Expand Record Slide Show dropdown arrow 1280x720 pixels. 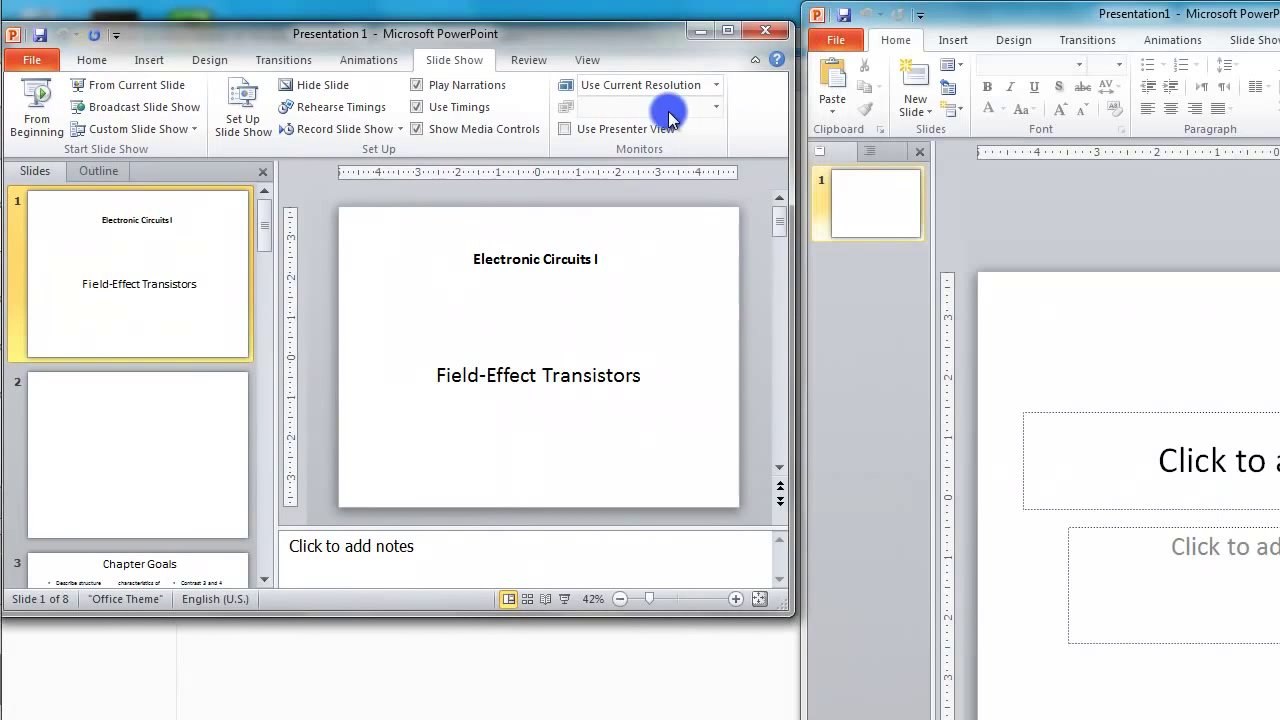click(400, 129)
